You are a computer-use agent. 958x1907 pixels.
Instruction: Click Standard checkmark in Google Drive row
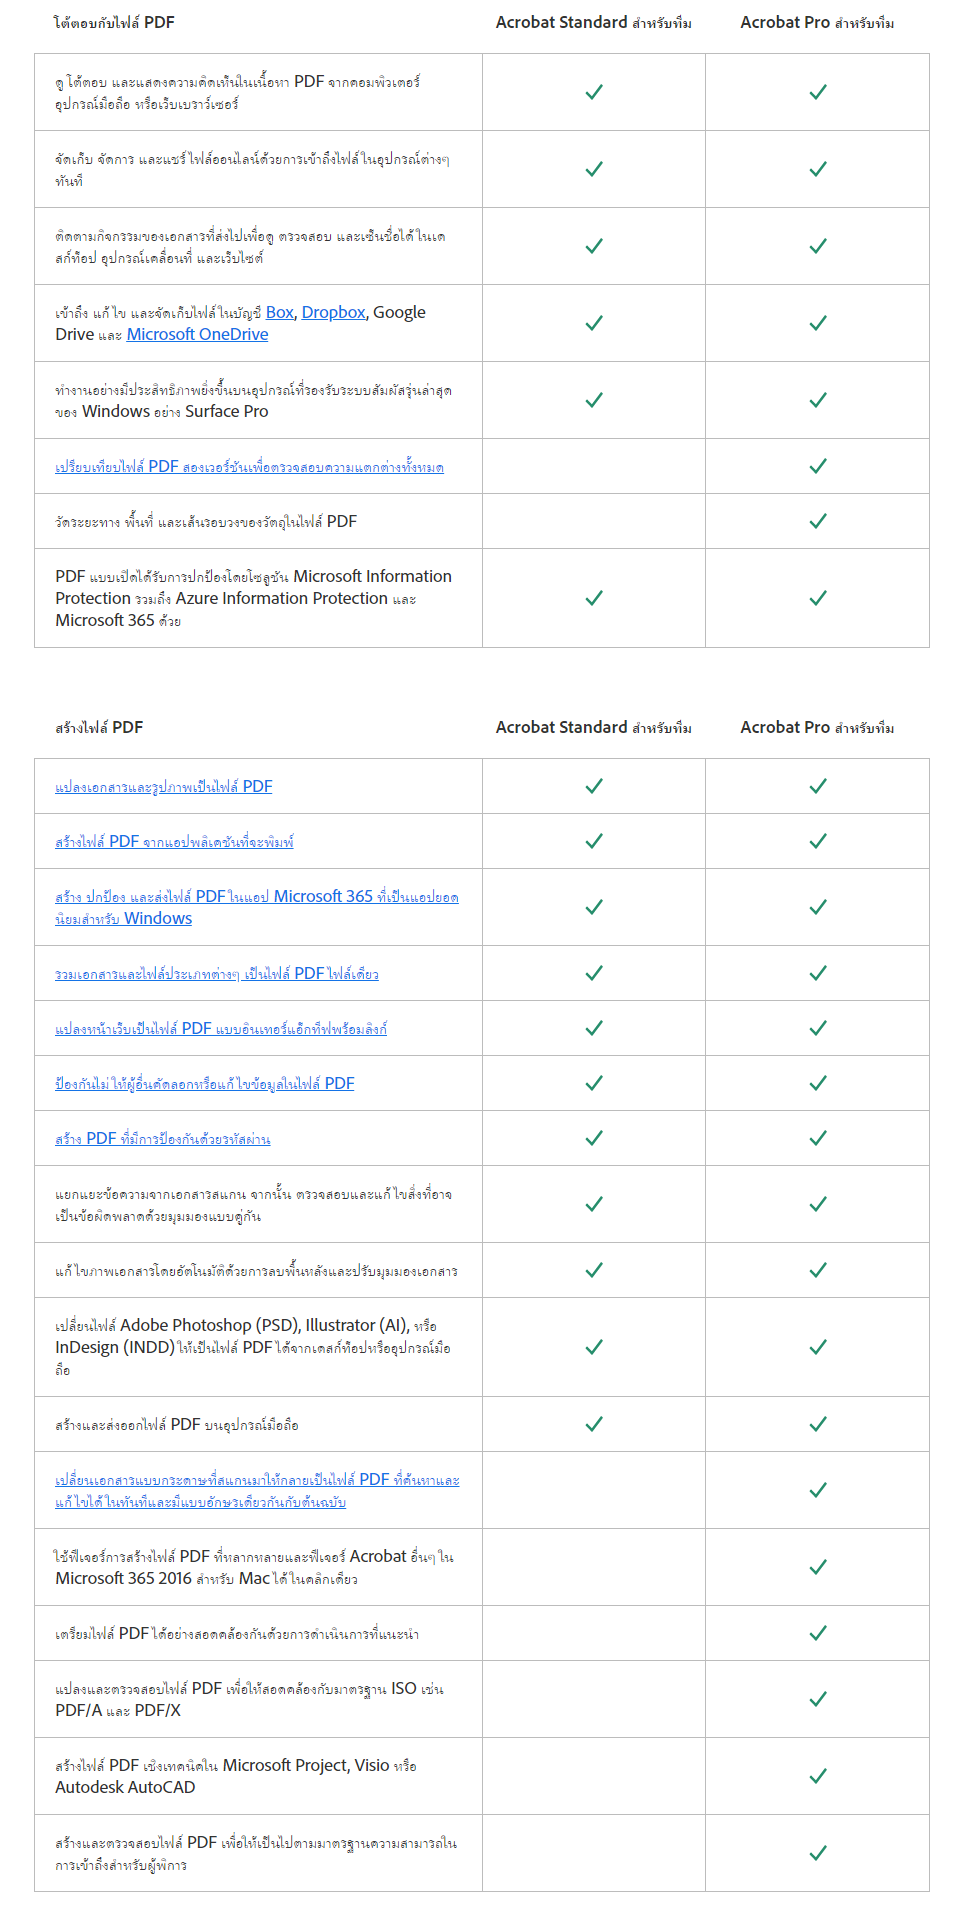(x=594, y=323)
